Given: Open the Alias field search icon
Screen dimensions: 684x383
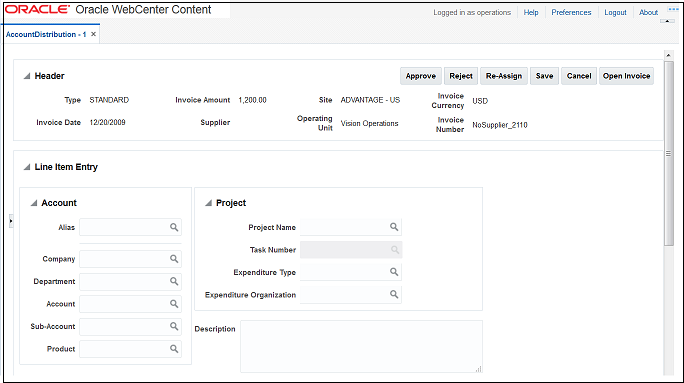Looking at the screenshot, I should pos(174,227).
